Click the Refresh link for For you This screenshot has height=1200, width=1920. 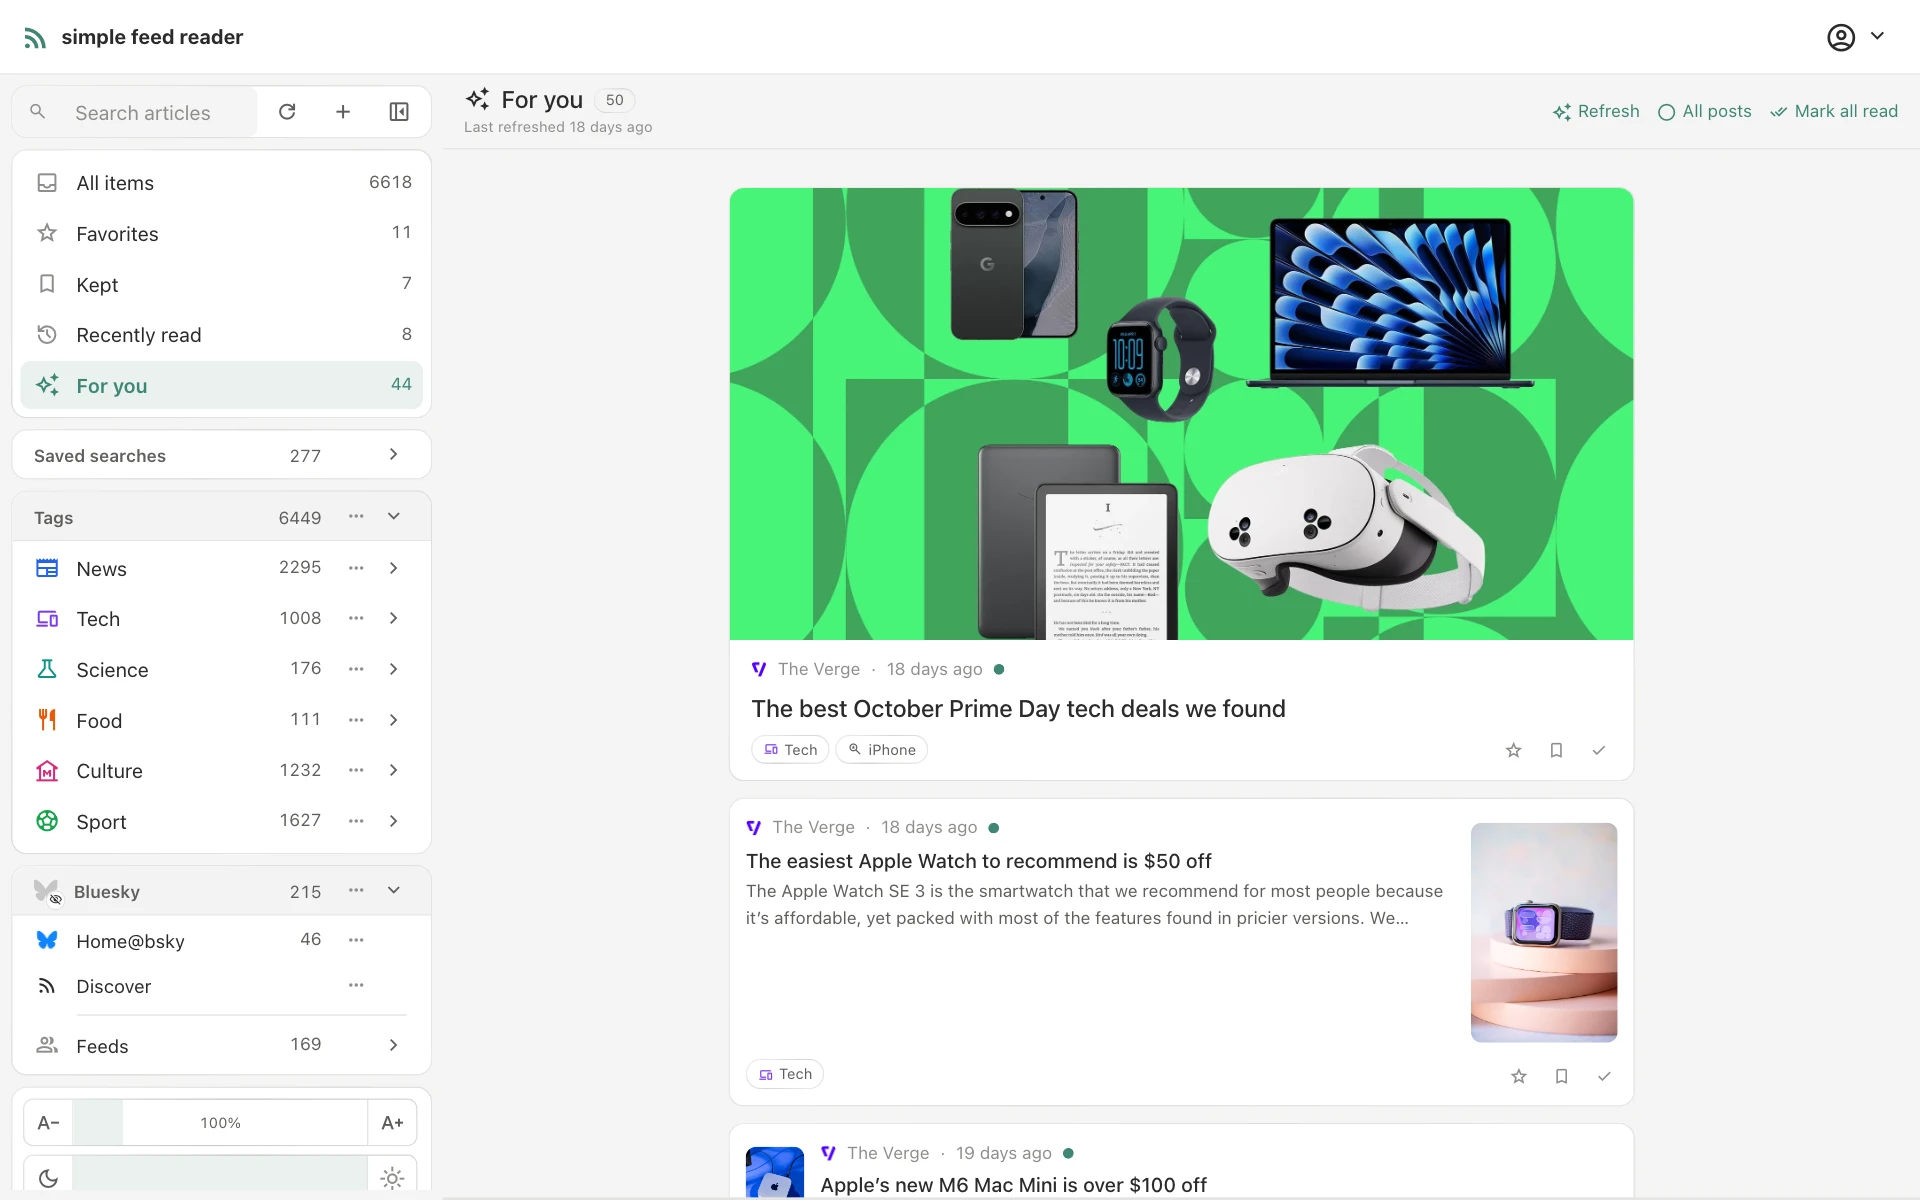click(x=1596, y=111)
